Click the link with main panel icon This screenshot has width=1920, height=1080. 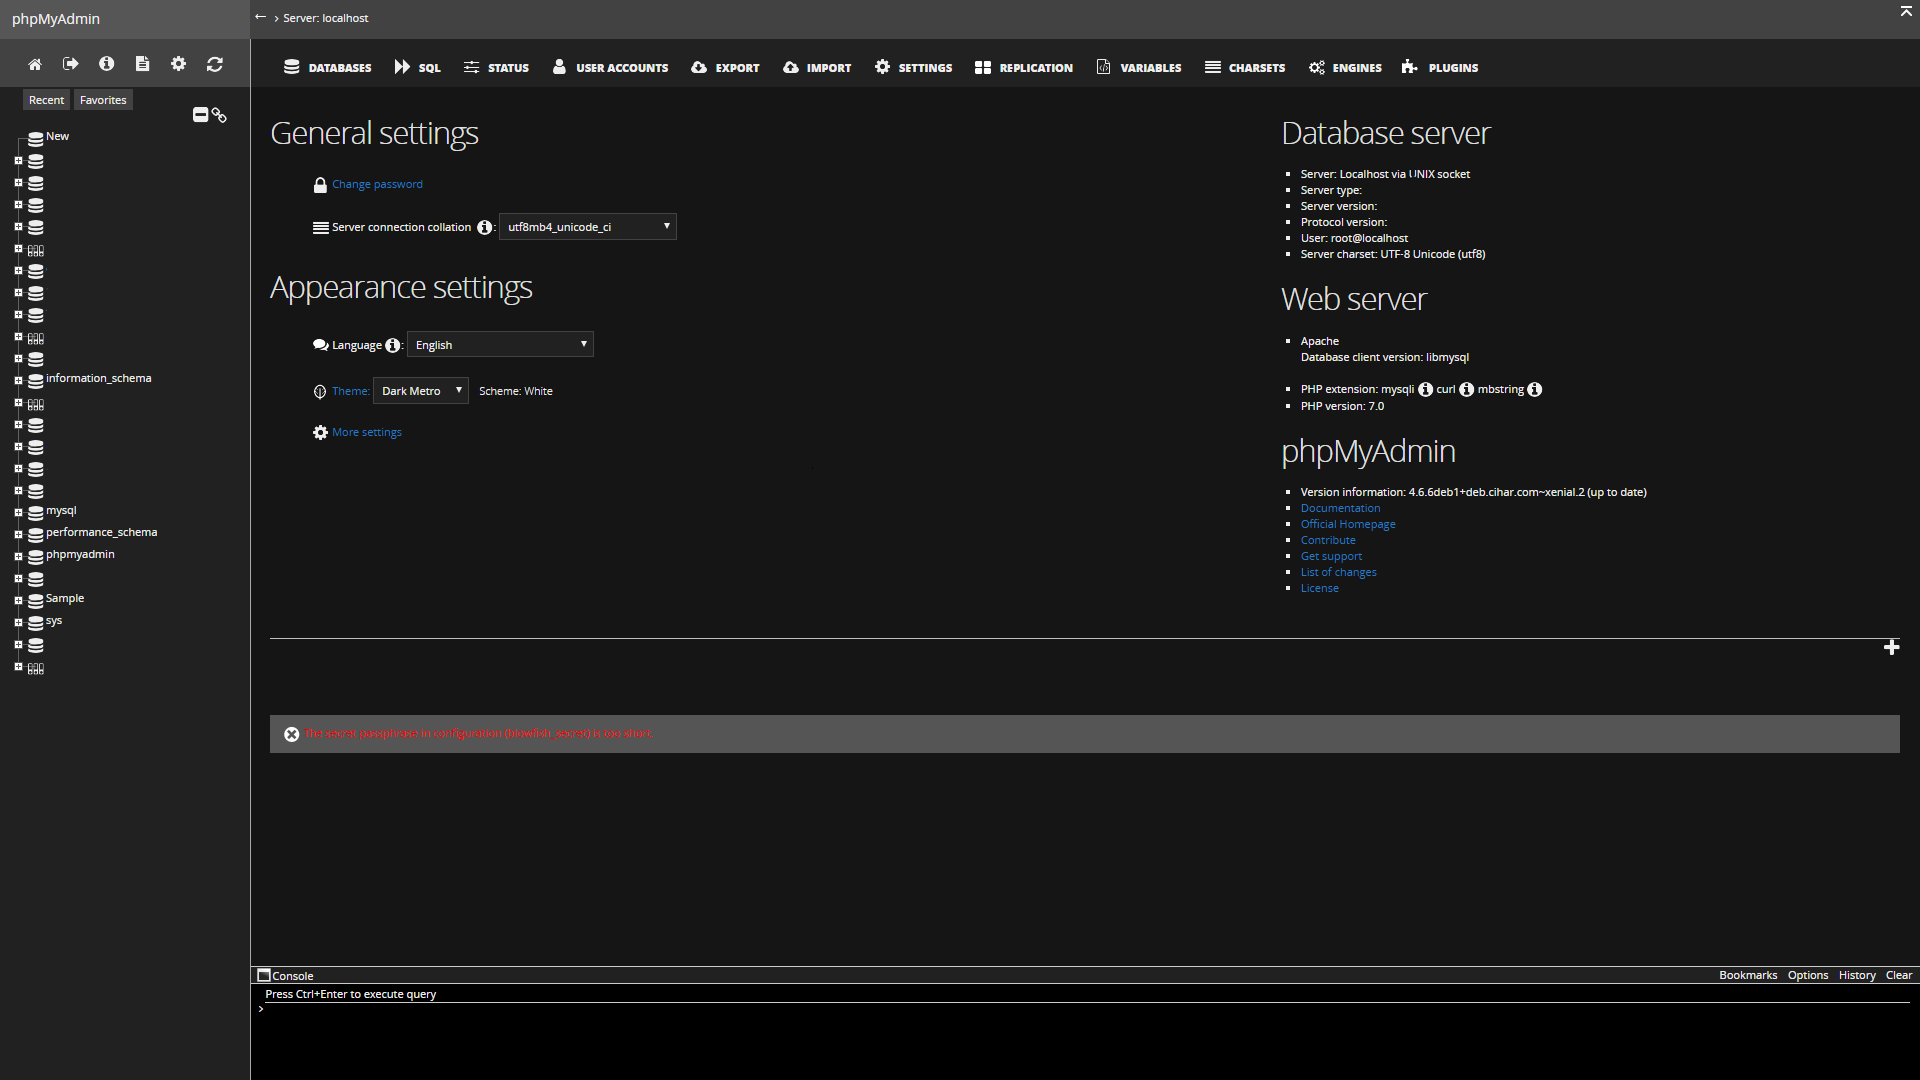click(x=219, y=115)
